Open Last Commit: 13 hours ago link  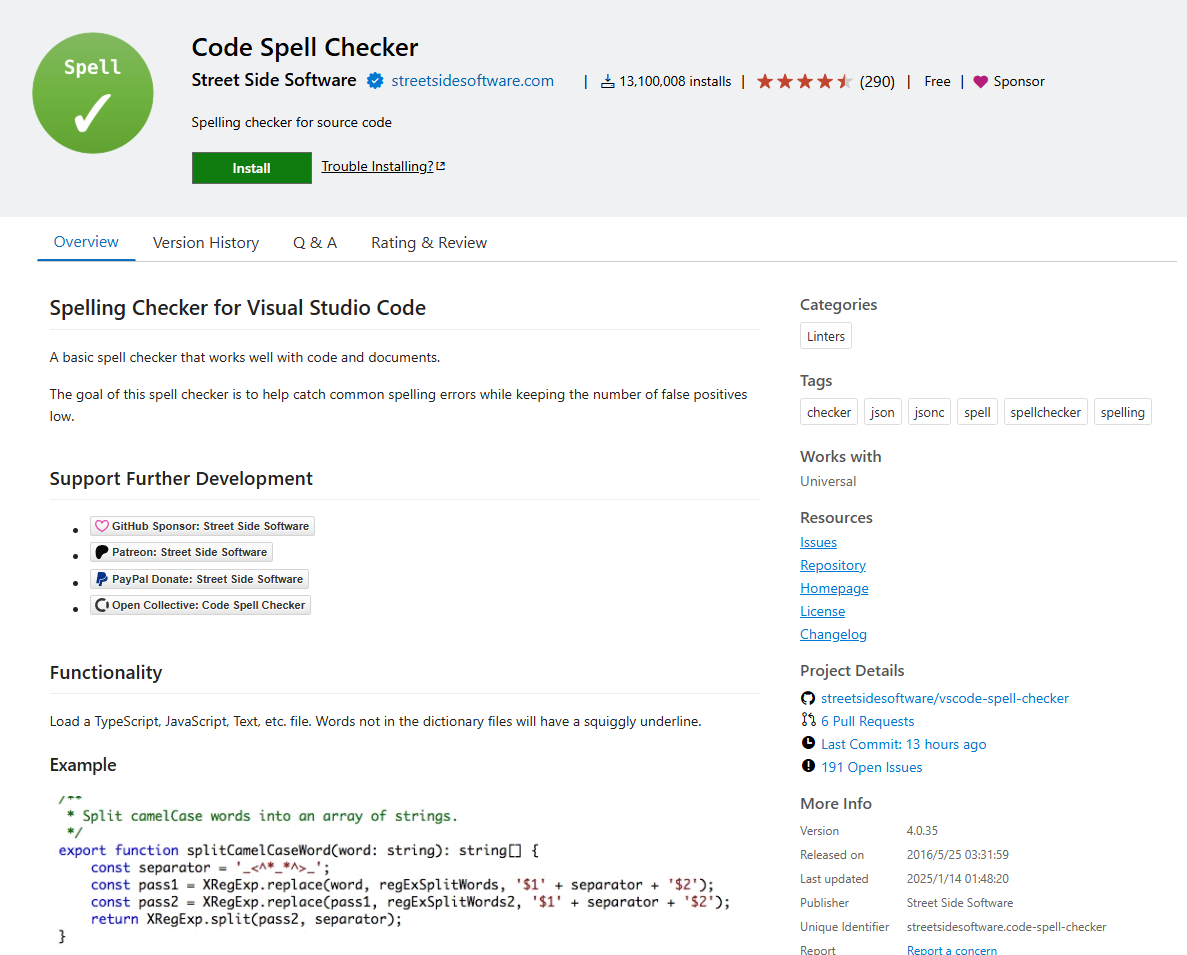tap(904, 745)
